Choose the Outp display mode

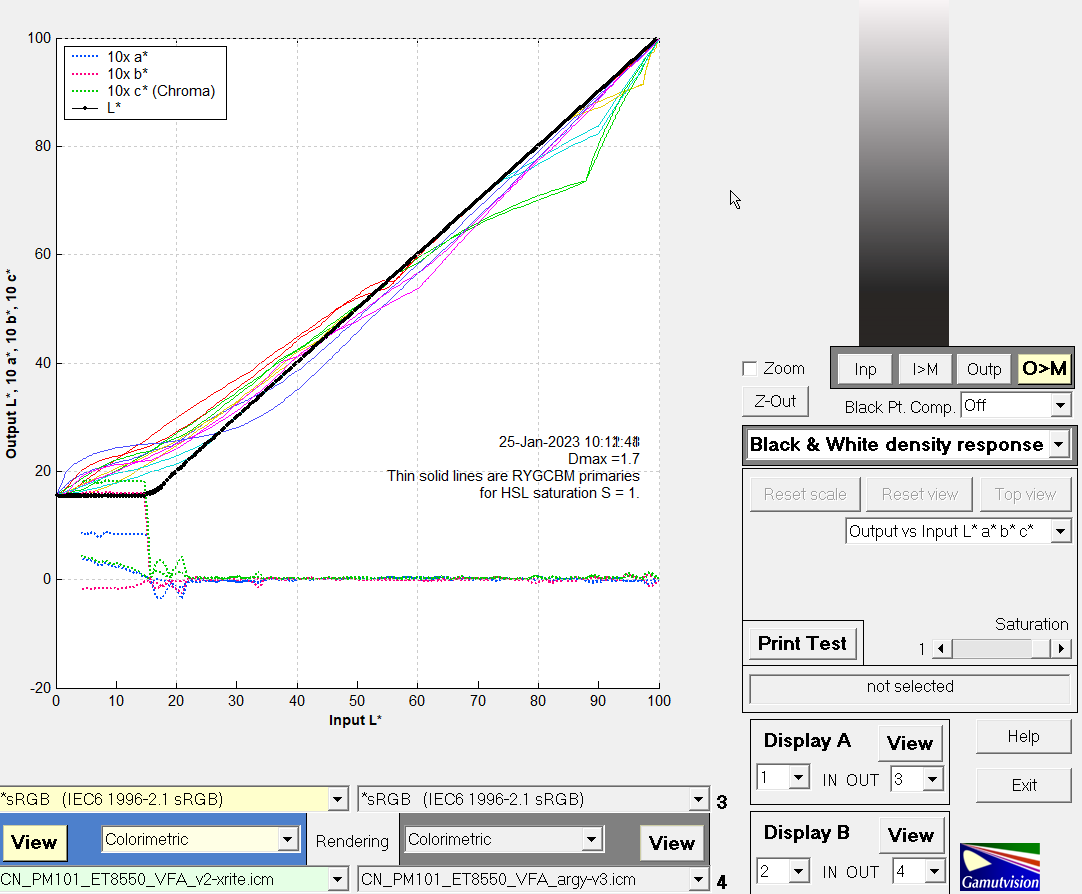click(984, 369)
